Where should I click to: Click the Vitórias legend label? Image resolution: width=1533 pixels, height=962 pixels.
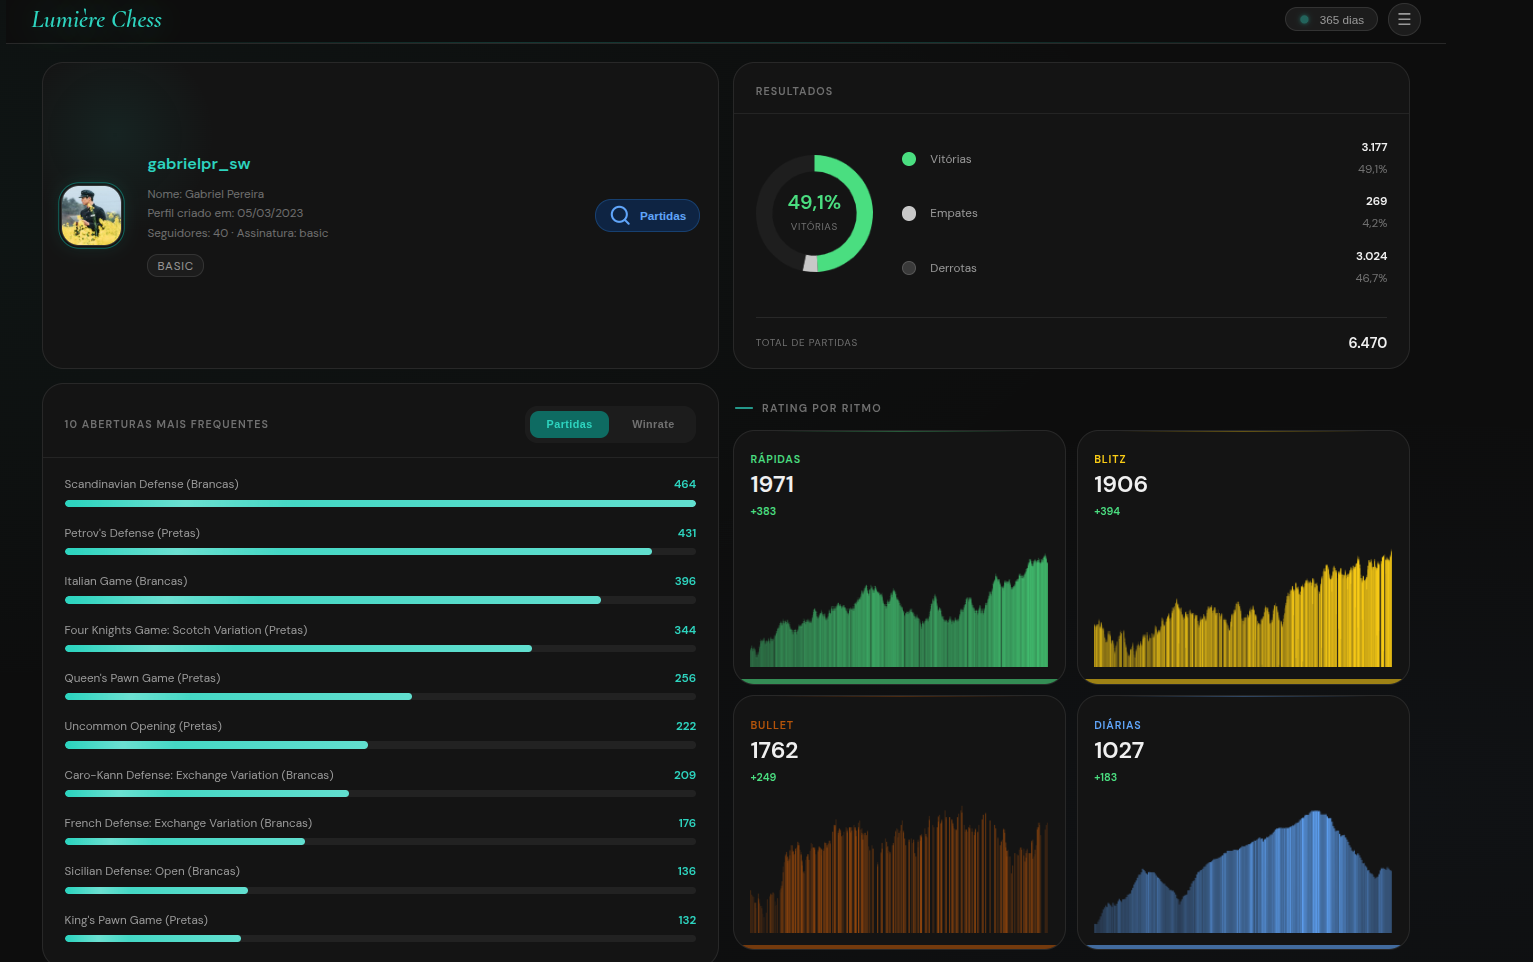(x=950, y=159)
